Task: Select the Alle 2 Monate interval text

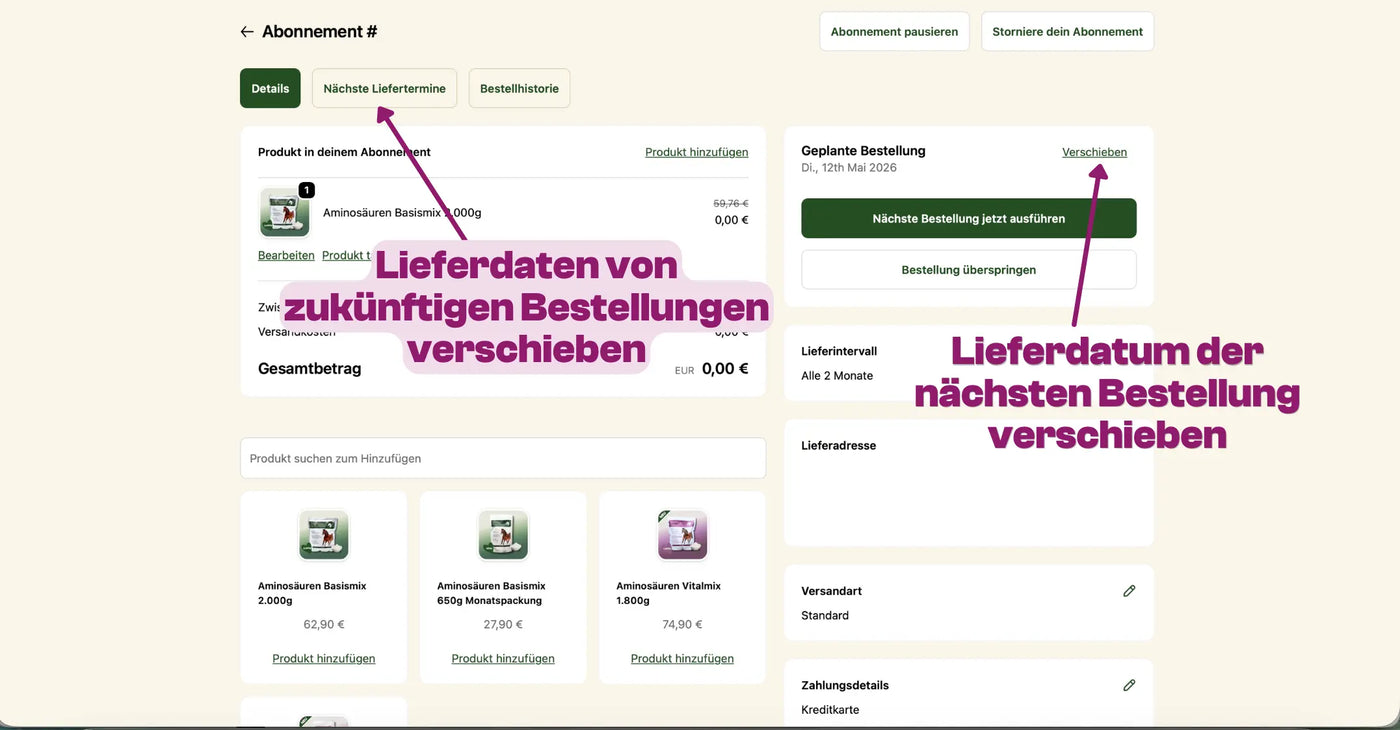Action: pos(837,376)
